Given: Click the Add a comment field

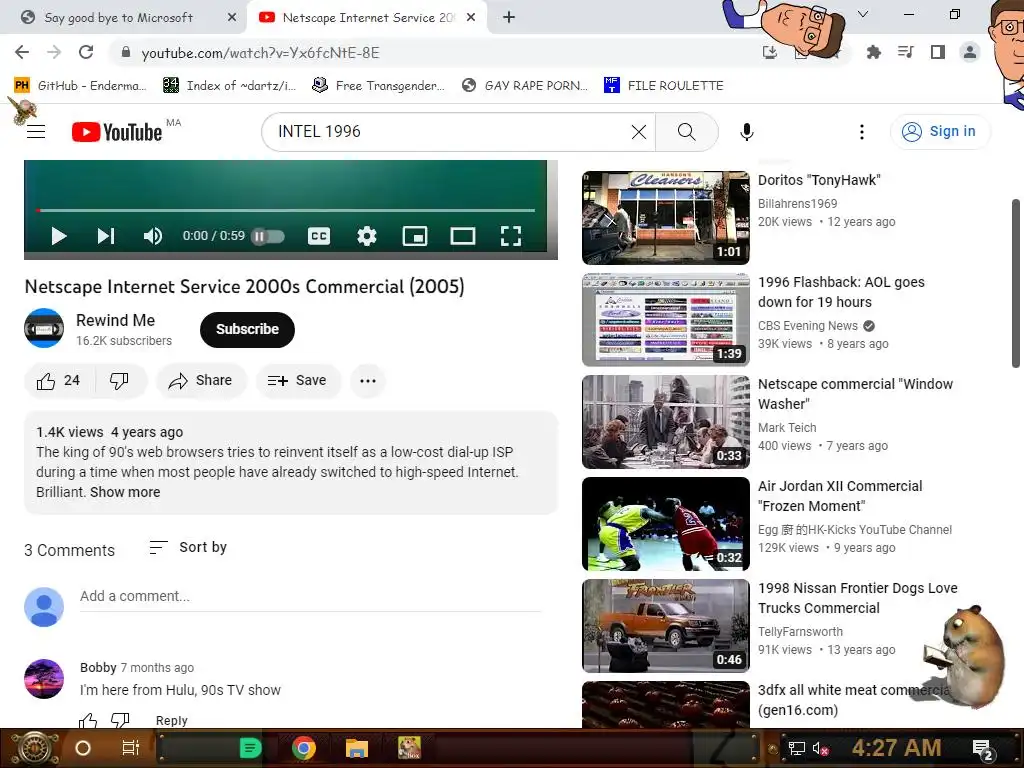Looking at the screenshot, I should tap(310, 596).
